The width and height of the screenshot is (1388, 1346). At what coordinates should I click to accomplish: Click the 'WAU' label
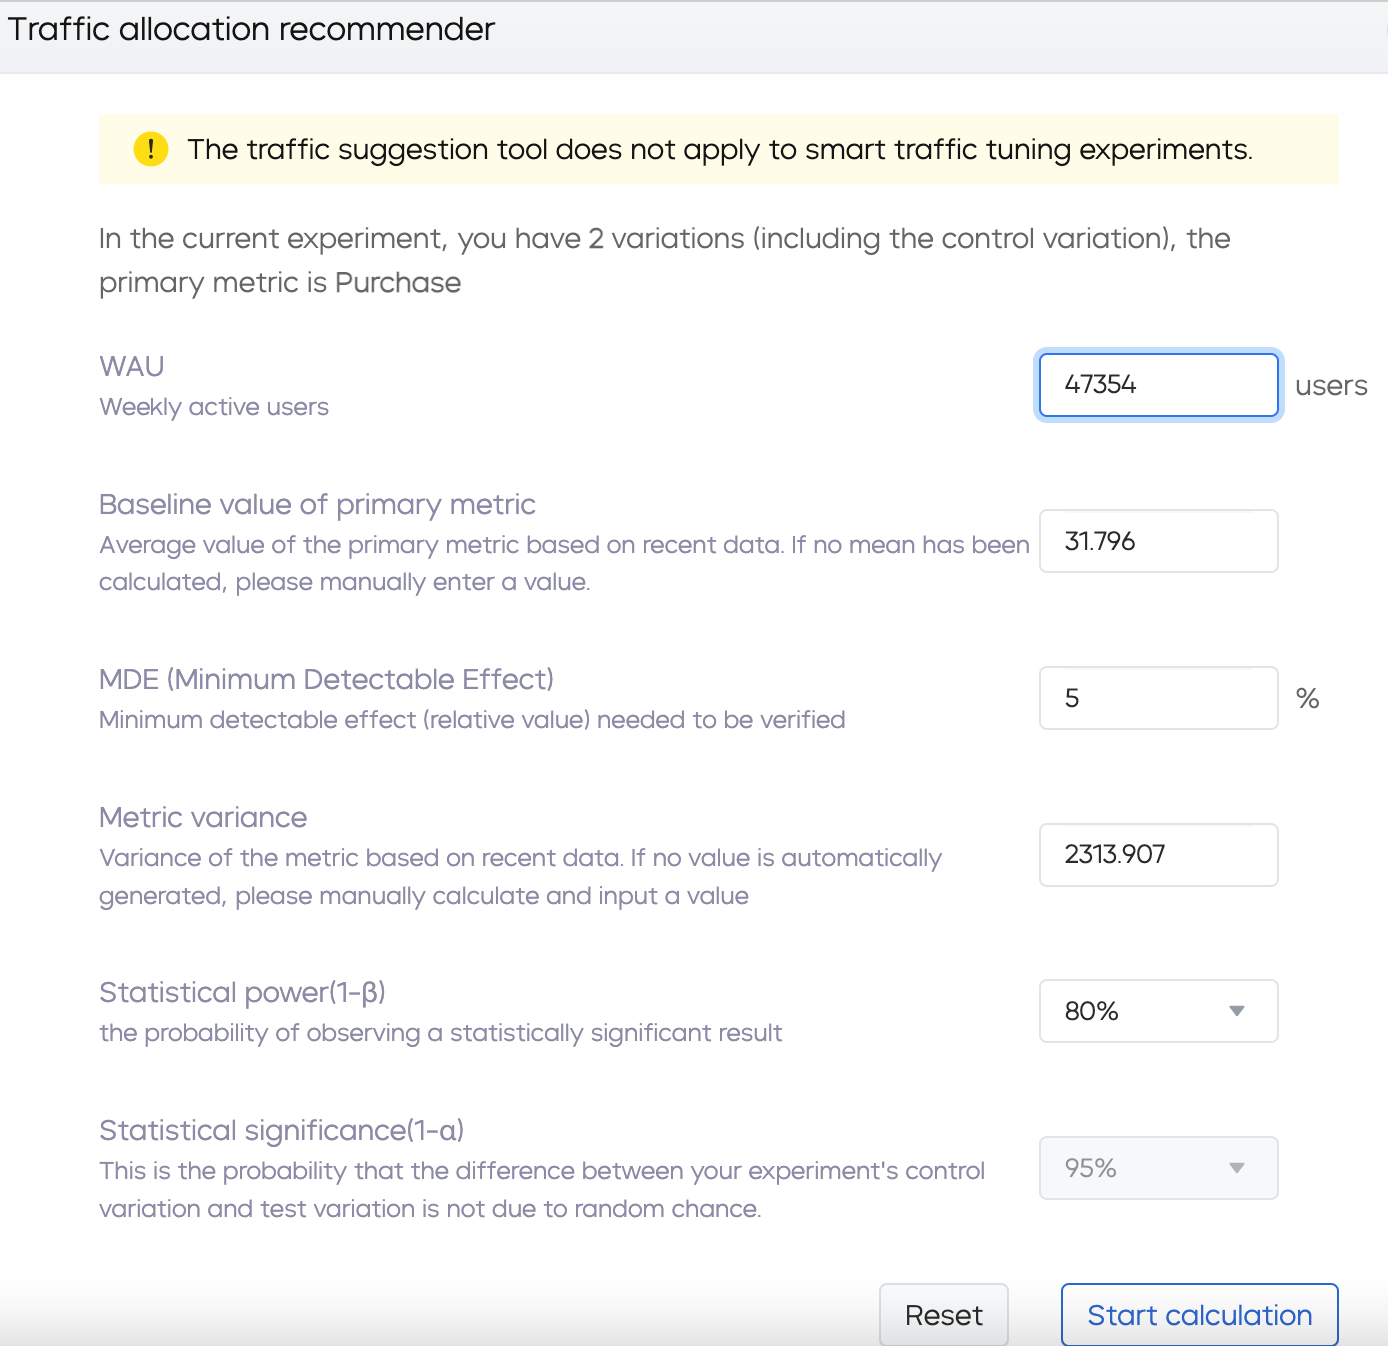132,366
